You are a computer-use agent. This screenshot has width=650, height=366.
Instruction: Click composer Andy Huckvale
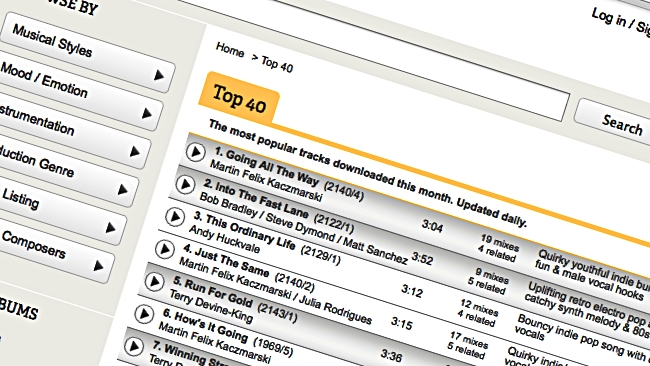point(224,239)
